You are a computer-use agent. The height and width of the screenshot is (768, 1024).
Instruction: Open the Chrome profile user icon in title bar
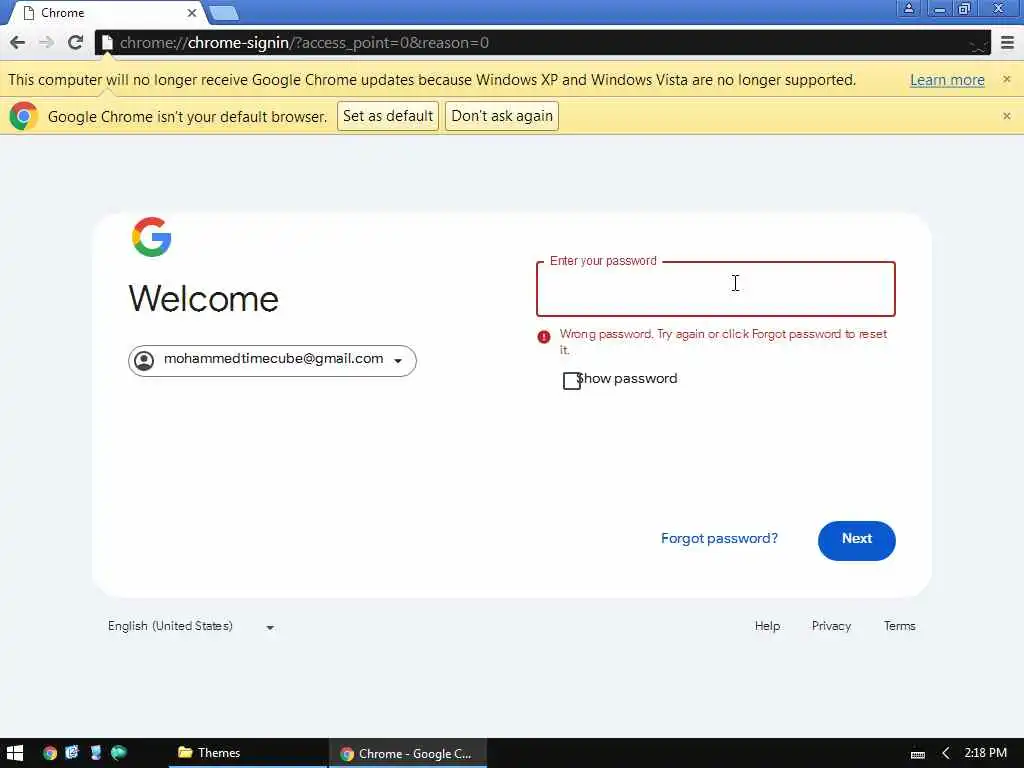(x=908, y=8)
